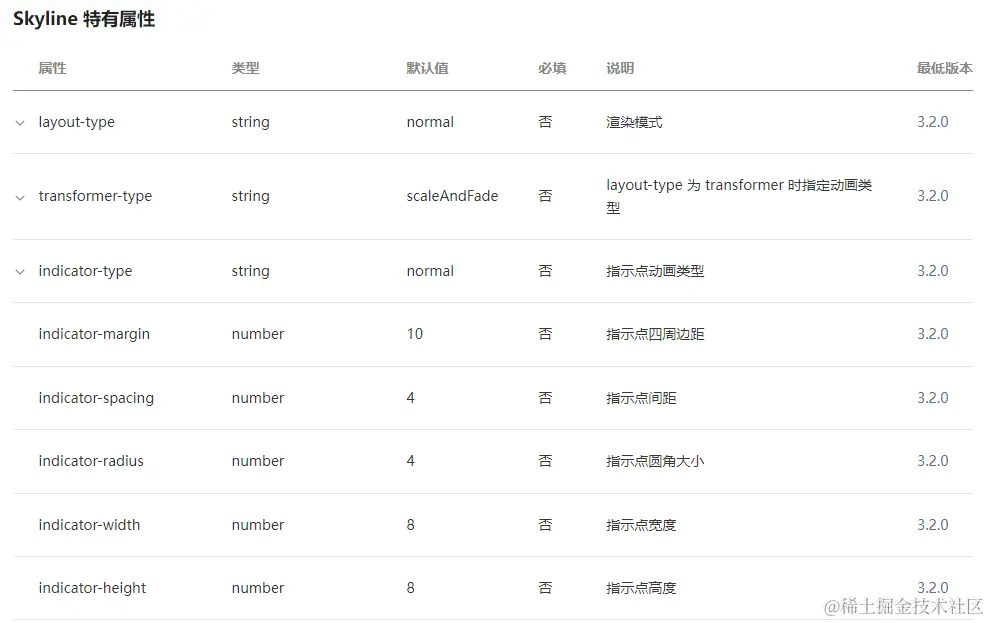
Task: Click default value 8 for indicator-width
Action: [x=411, y=525]
